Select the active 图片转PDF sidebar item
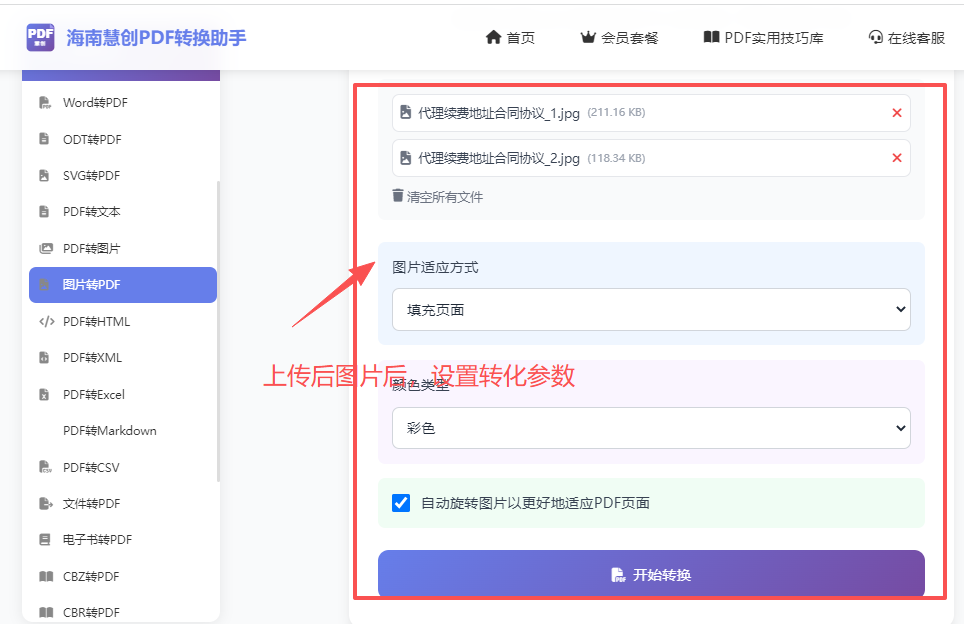This screenshot has height=624, width=964. pyautogui.click(x=123, y=285)
